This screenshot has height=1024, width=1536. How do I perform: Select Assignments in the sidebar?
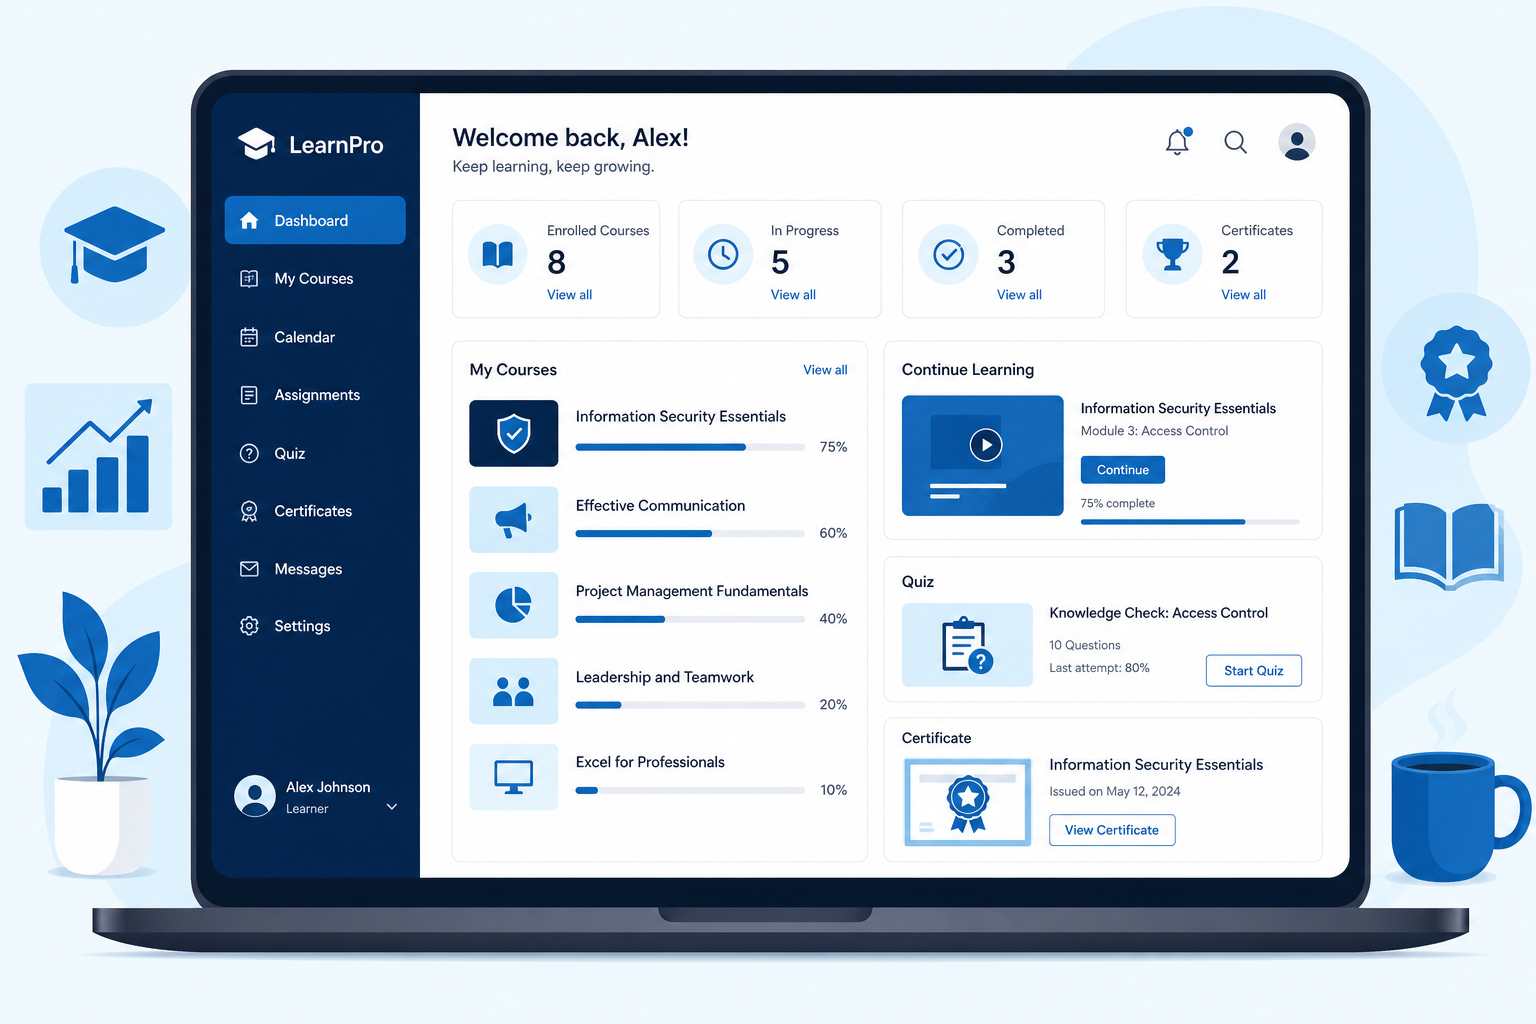click(x=315, y=395)
